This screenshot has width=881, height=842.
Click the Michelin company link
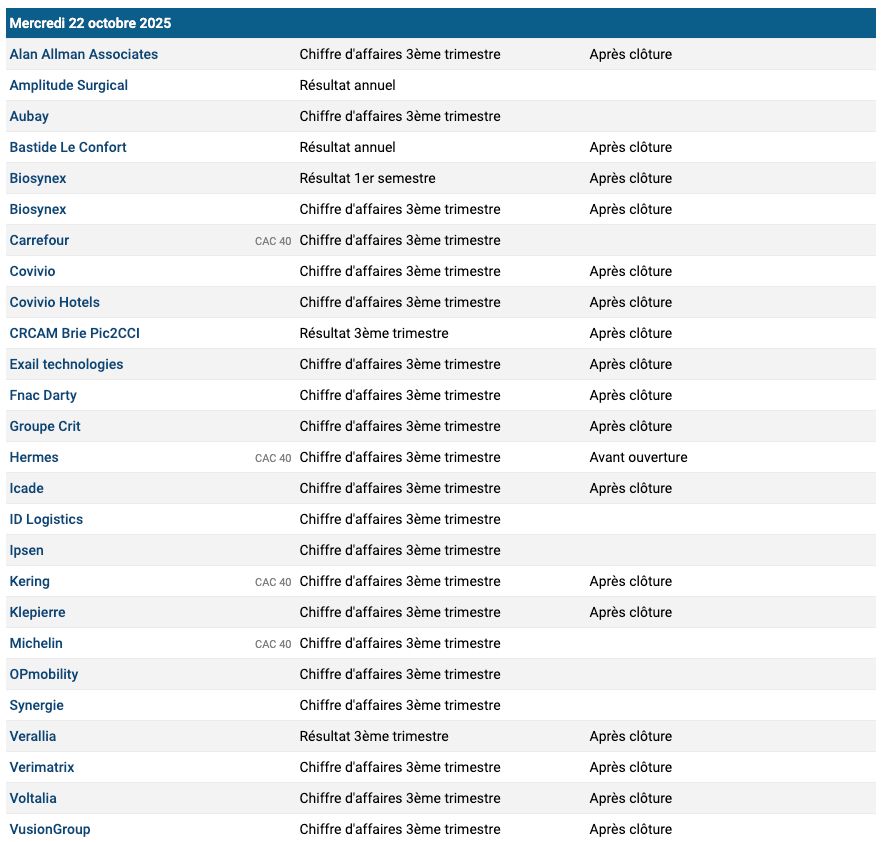[x=36, y=643]
